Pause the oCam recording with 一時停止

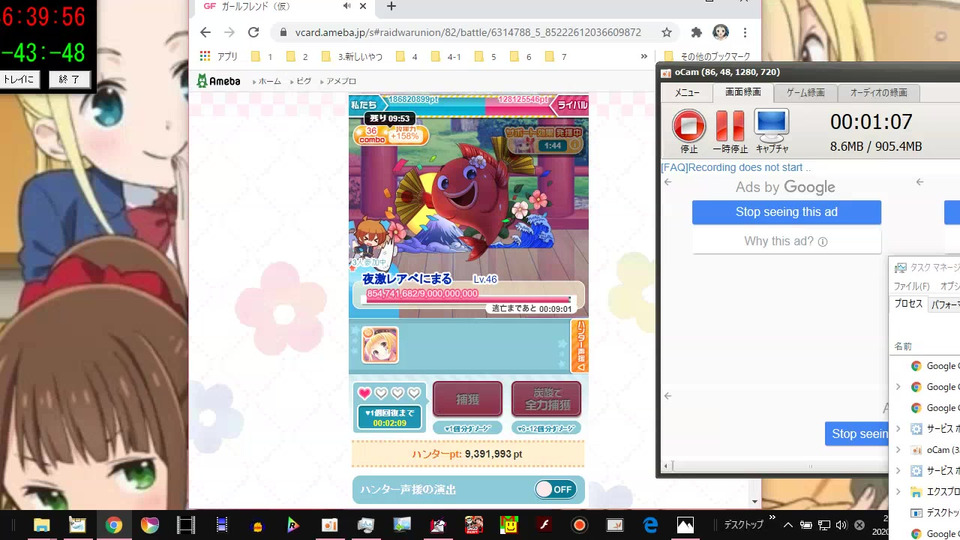coord(730,126)
